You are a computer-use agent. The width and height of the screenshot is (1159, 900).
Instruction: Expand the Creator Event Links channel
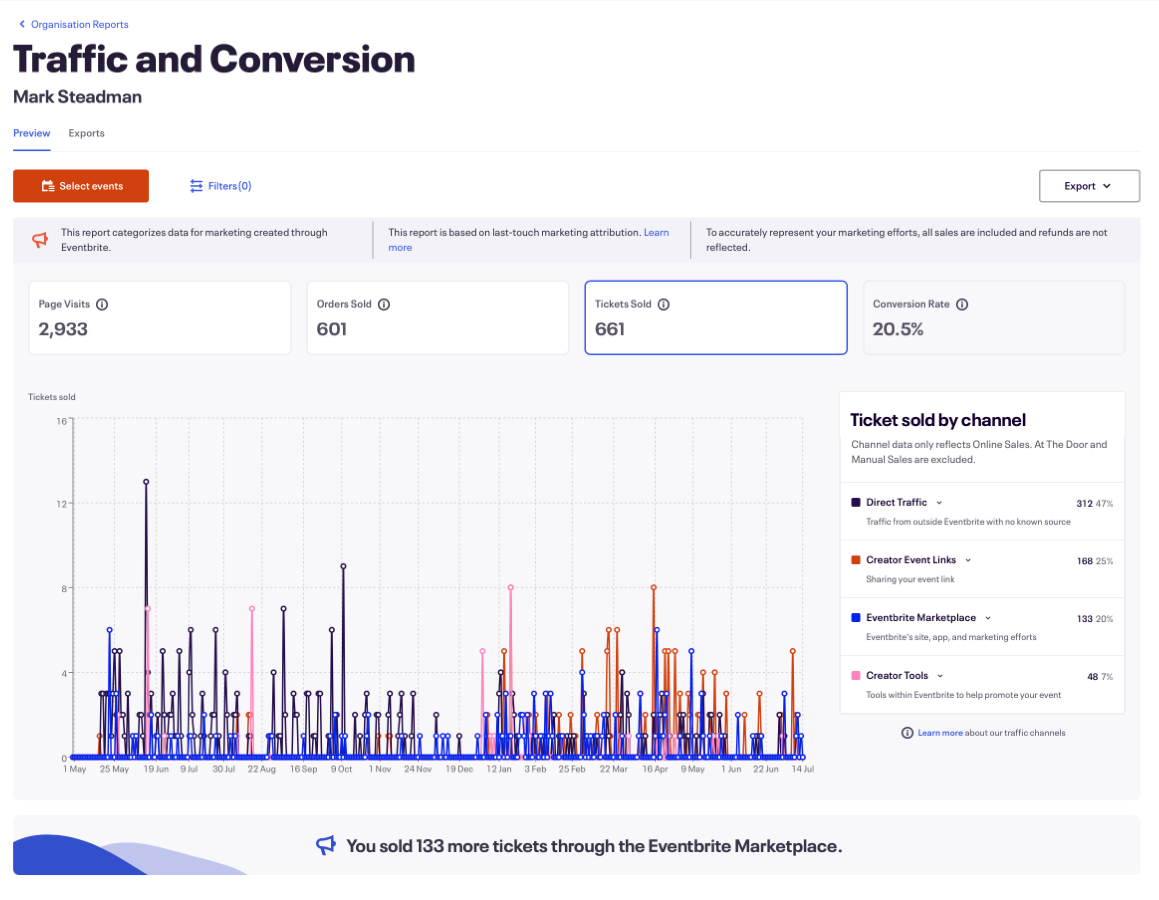tap(968, 560)
